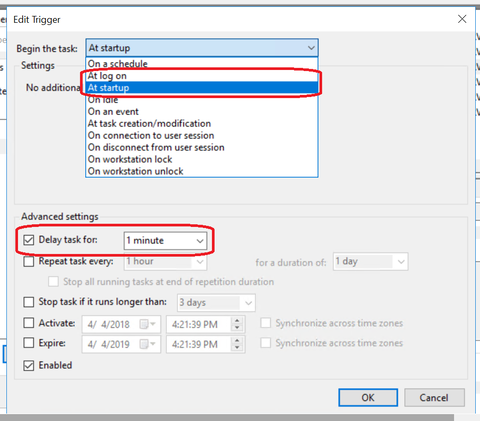Open the 1 hour repeat dropdown

tap(165, 261)
